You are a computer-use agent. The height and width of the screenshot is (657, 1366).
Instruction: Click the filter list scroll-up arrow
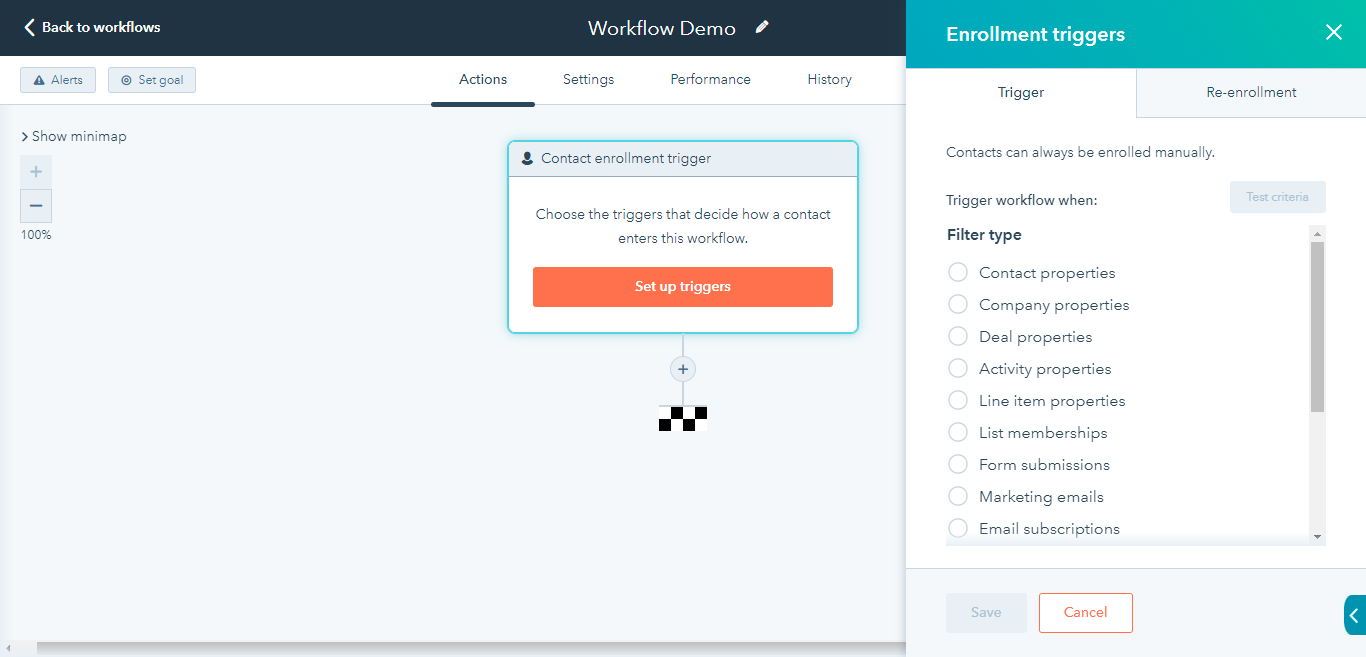pos(1317,233)
